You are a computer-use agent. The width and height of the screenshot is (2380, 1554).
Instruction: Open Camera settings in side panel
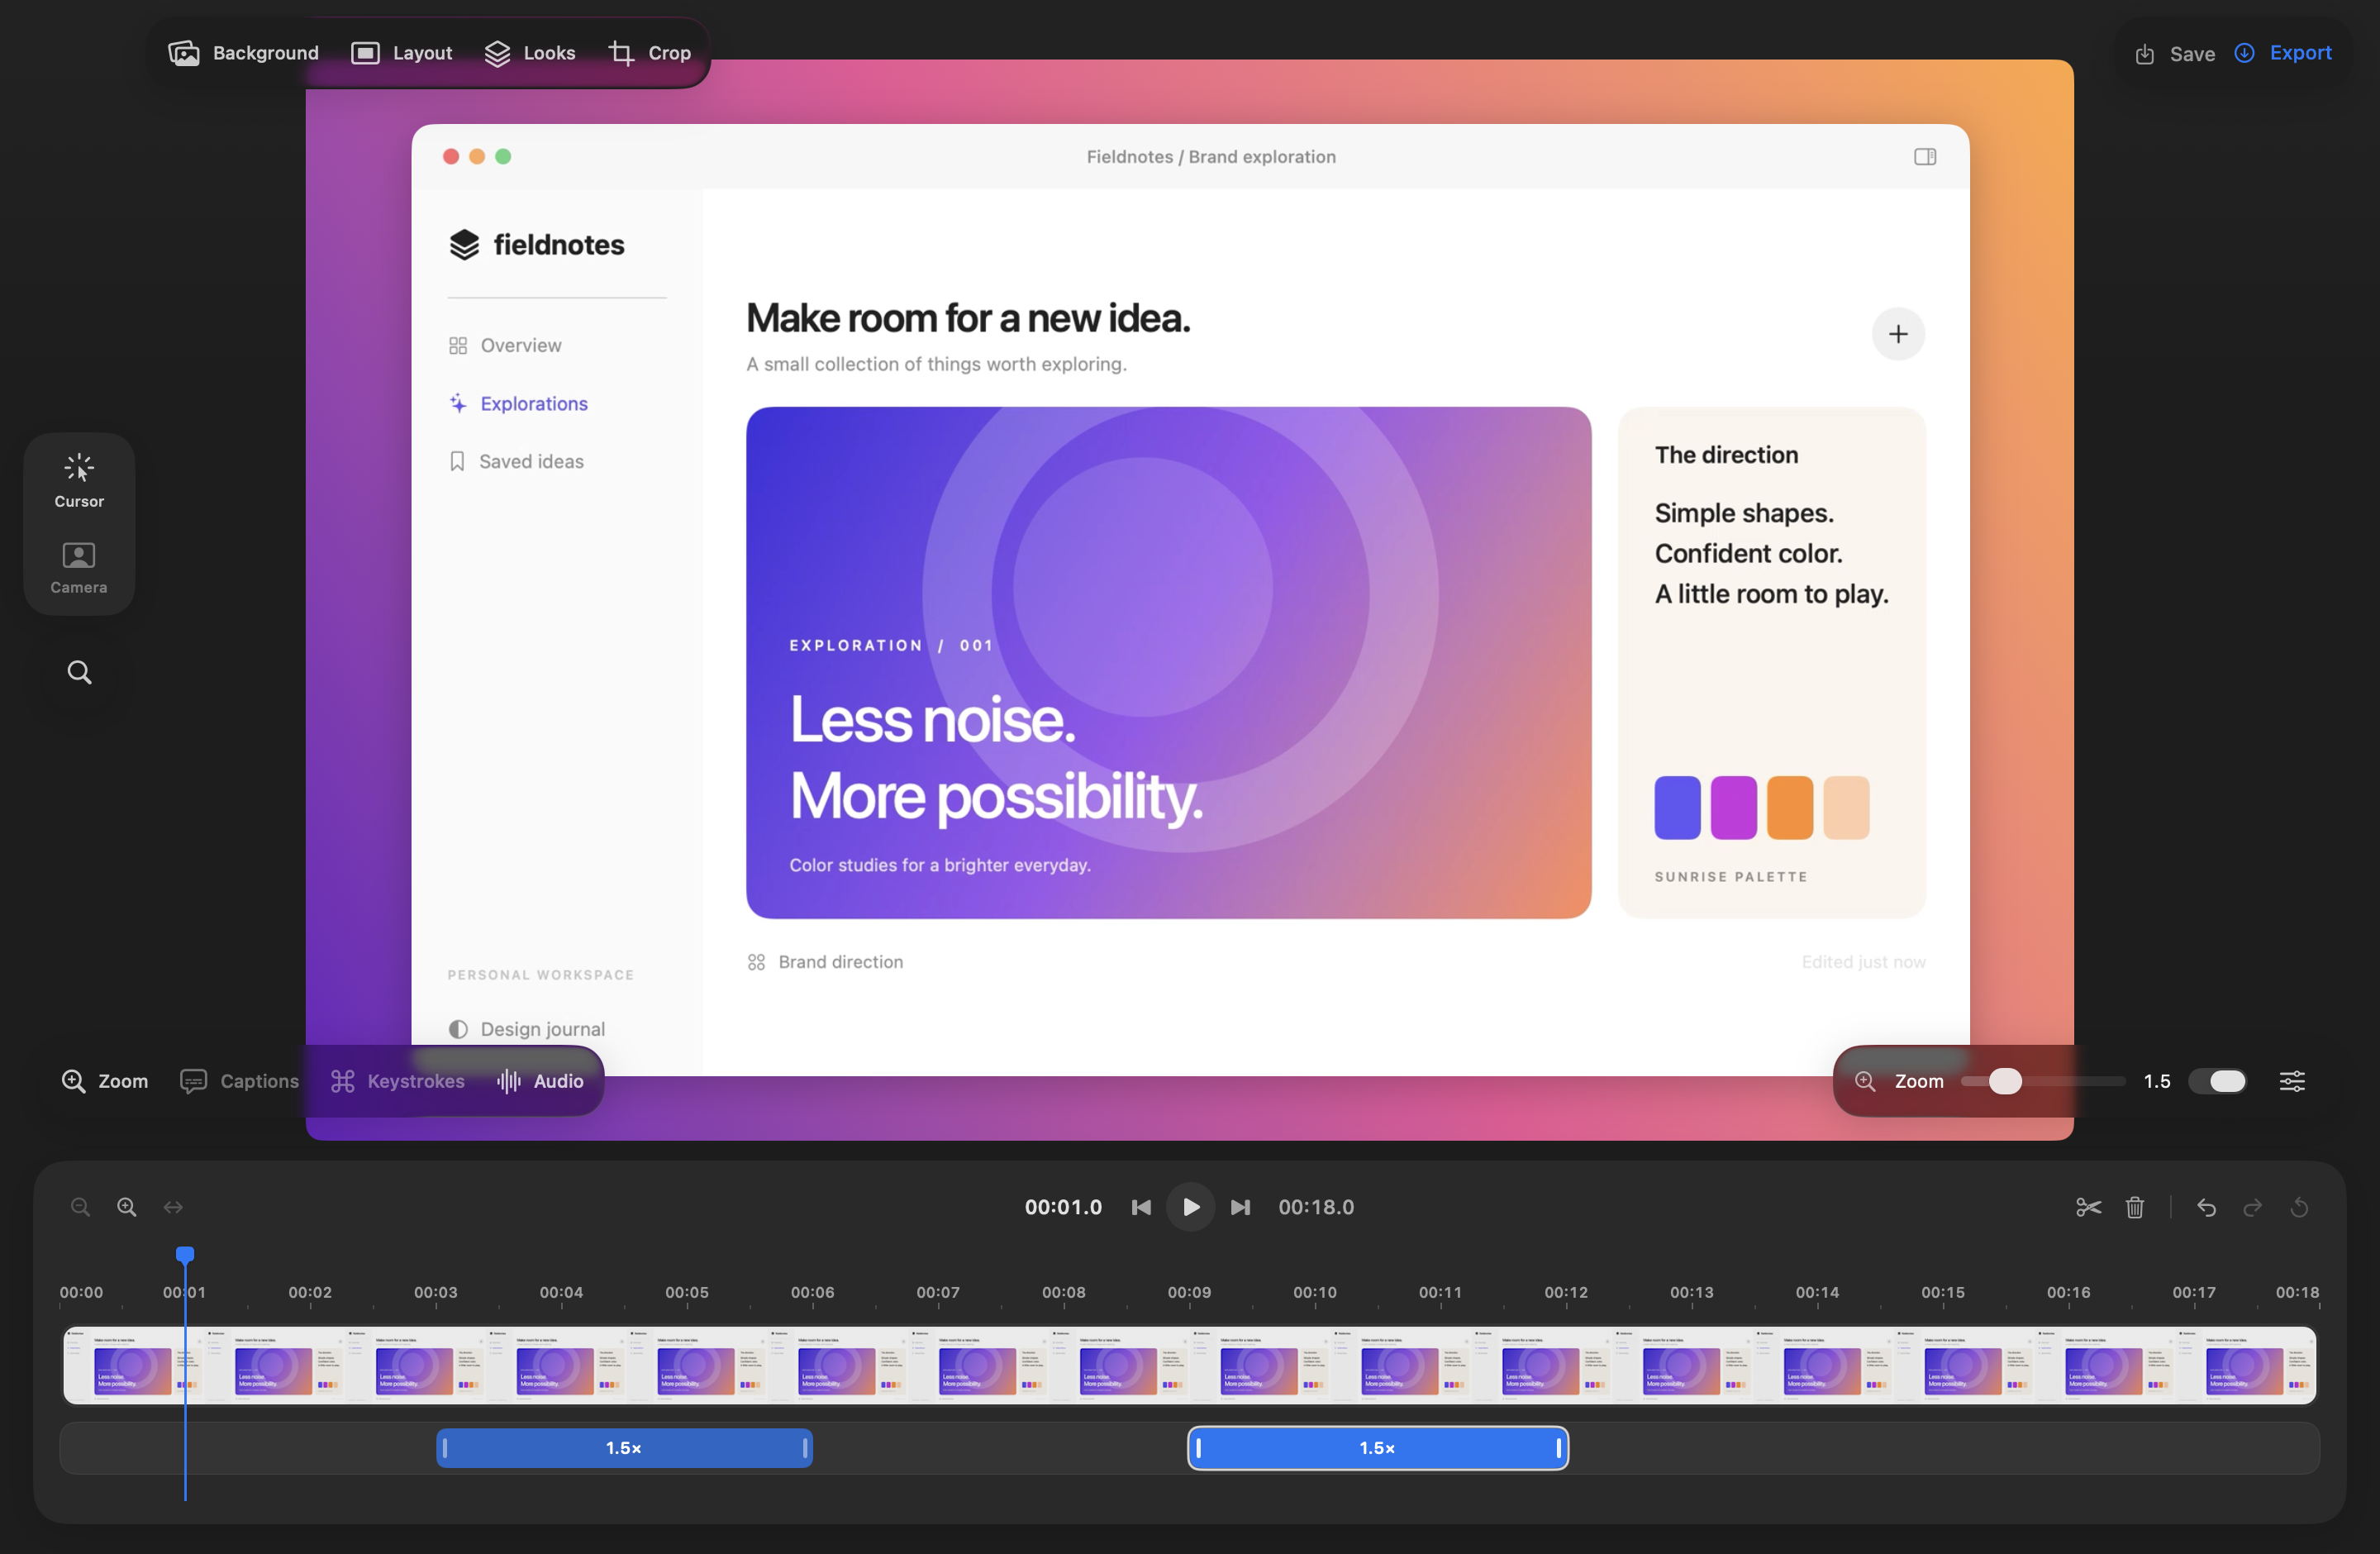tap(79, 568)
